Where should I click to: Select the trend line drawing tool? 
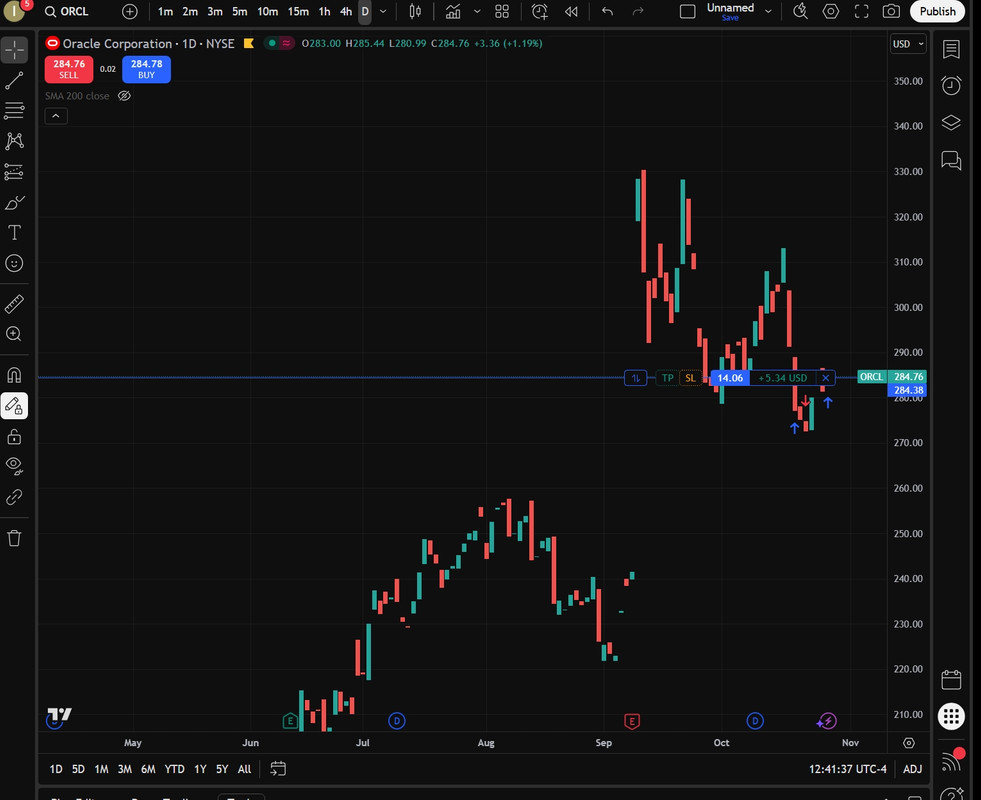(14, 80)
